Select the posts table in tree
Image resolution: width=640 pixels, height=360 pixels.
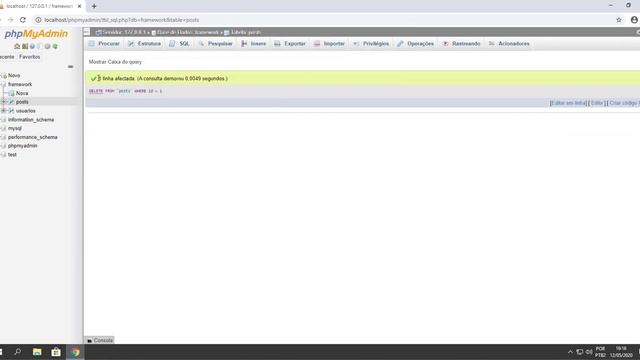click(x=22, y=102)
